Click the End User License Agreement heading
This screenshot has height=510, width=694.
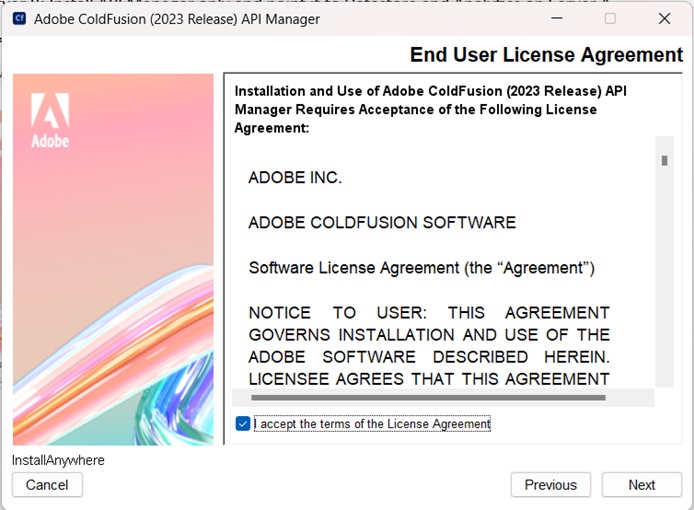click(x=546, y=55)
